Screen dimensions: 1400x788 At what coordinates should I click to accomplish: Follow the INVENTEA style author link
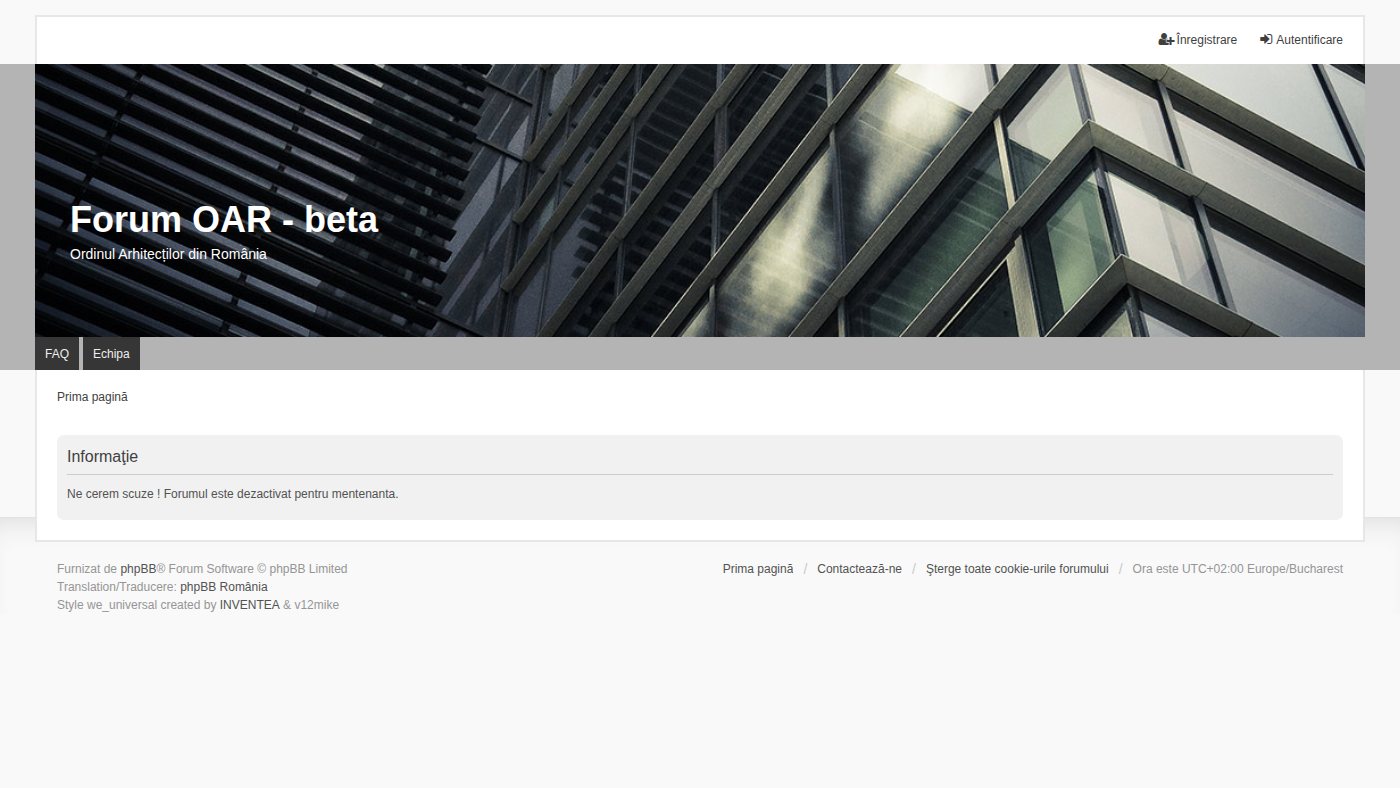tap(250, 605)
